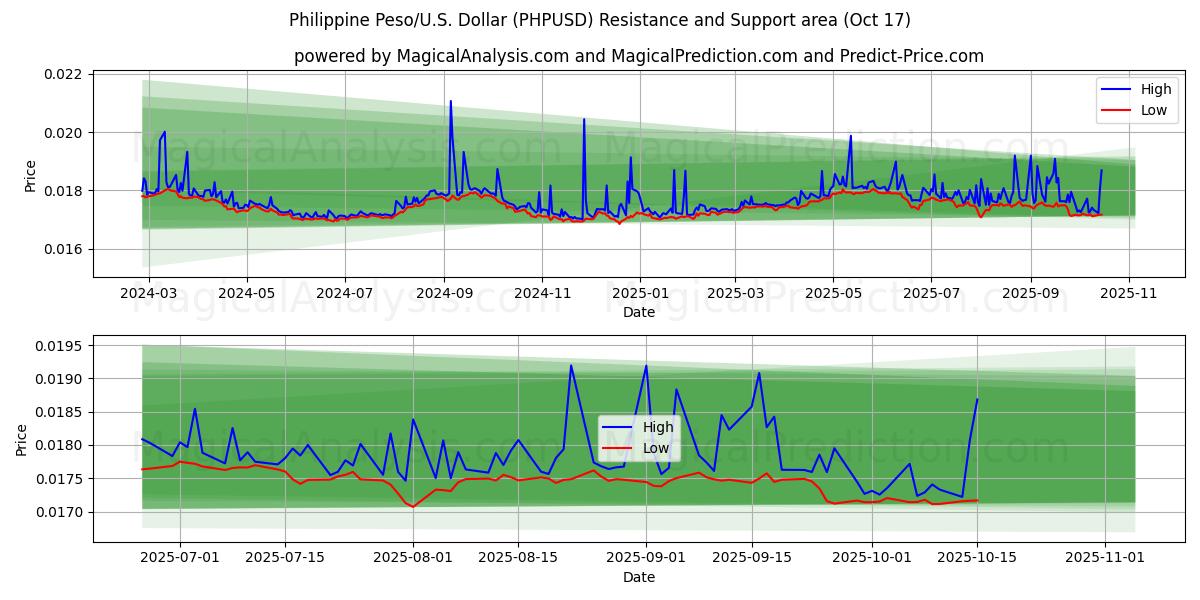
Task: Click the 2024-09 tick on top chart axis
Action: (x=443, y=295)
